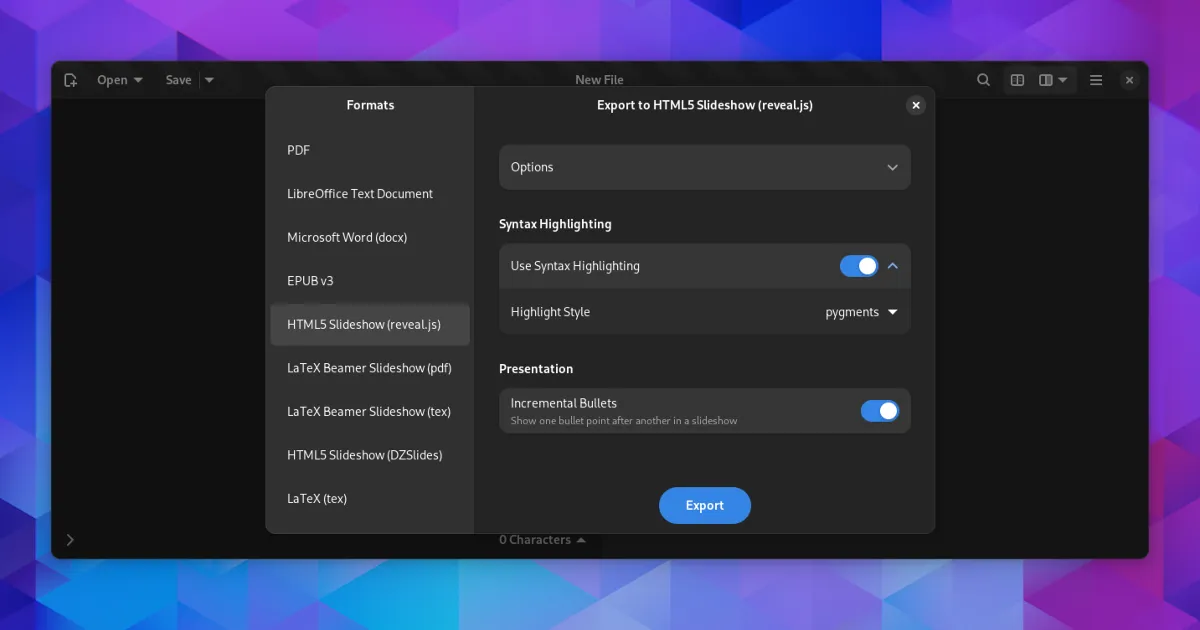
Task: Open the Open file menu
Action: [x=119, y=80]
